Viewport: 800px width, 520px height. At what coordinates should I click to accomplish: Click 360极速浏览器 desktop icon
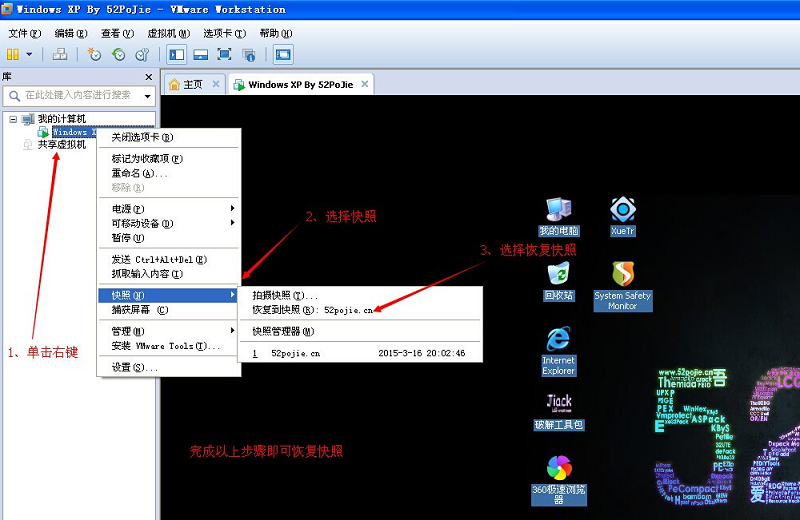[559, 480]
